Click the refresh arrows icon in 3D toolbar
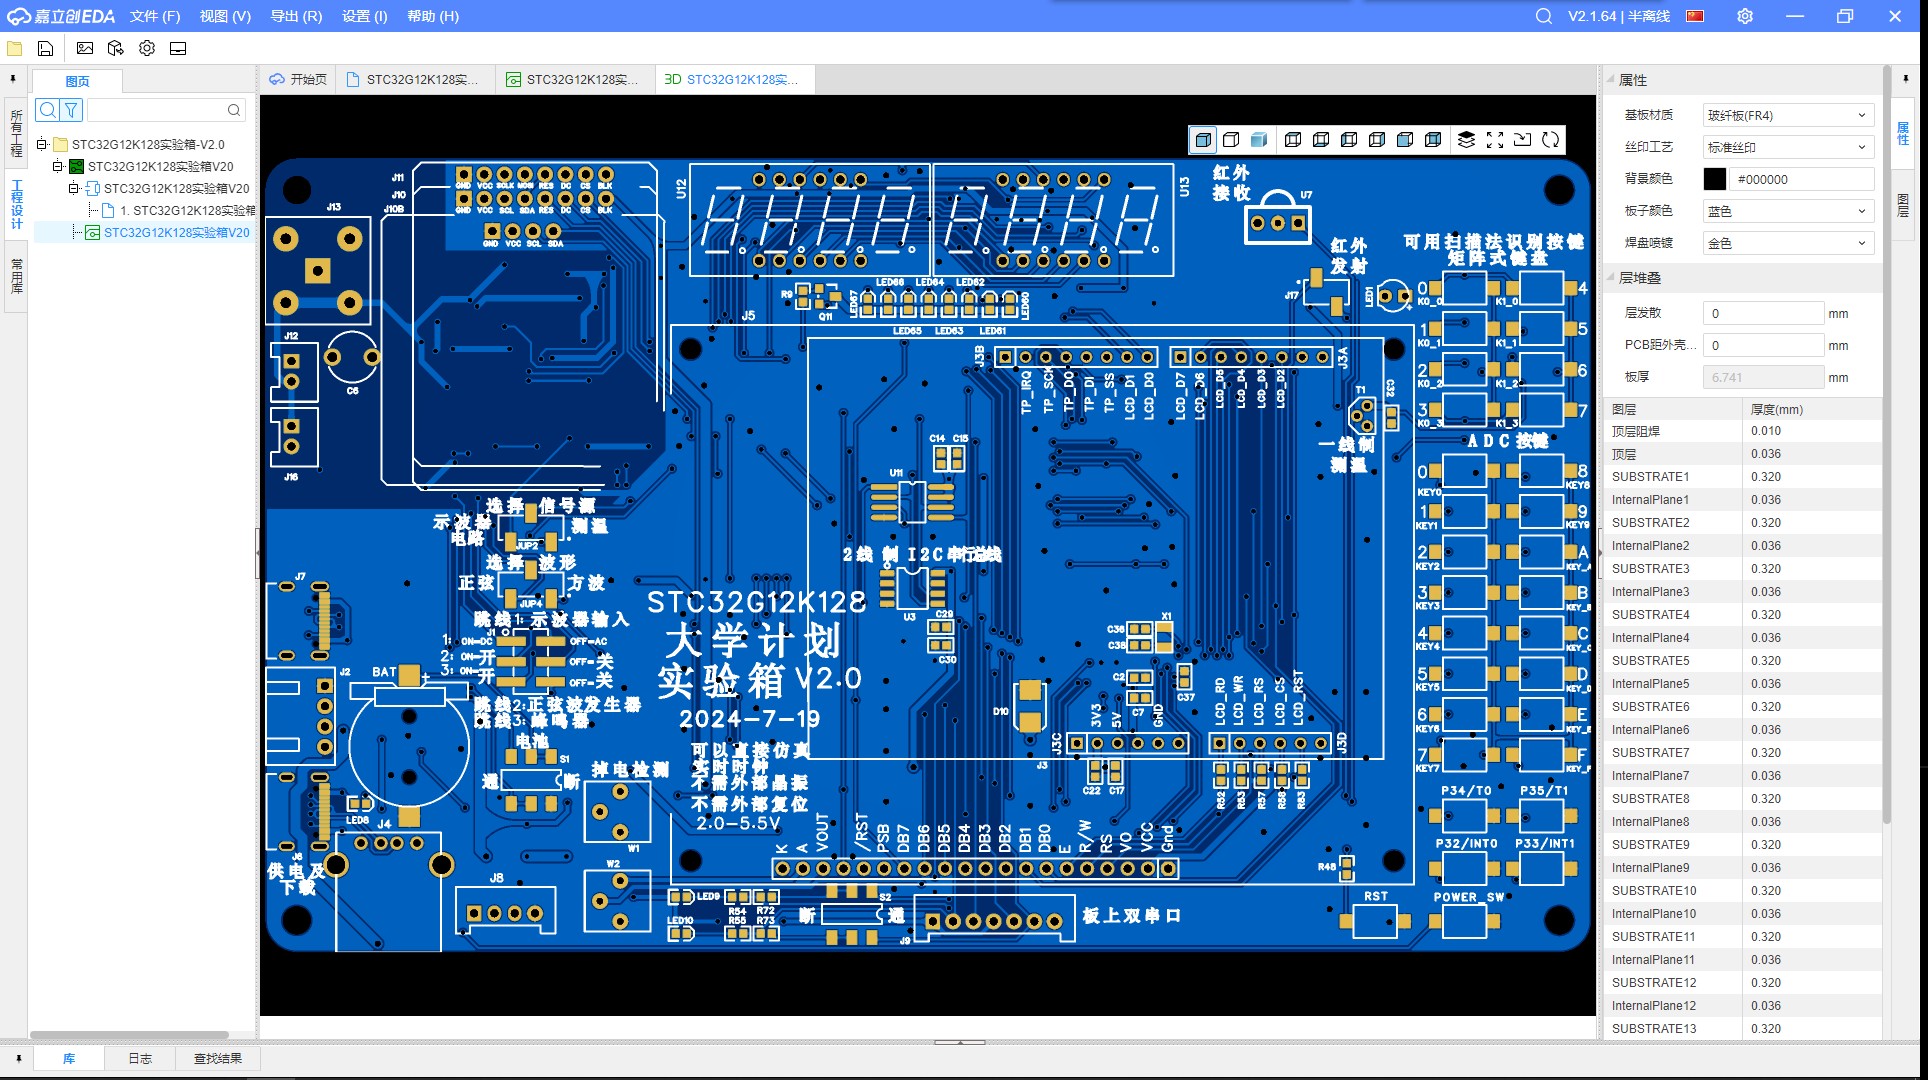The width and height of the screenshot is (1928, 1080). pos(1550,140)
